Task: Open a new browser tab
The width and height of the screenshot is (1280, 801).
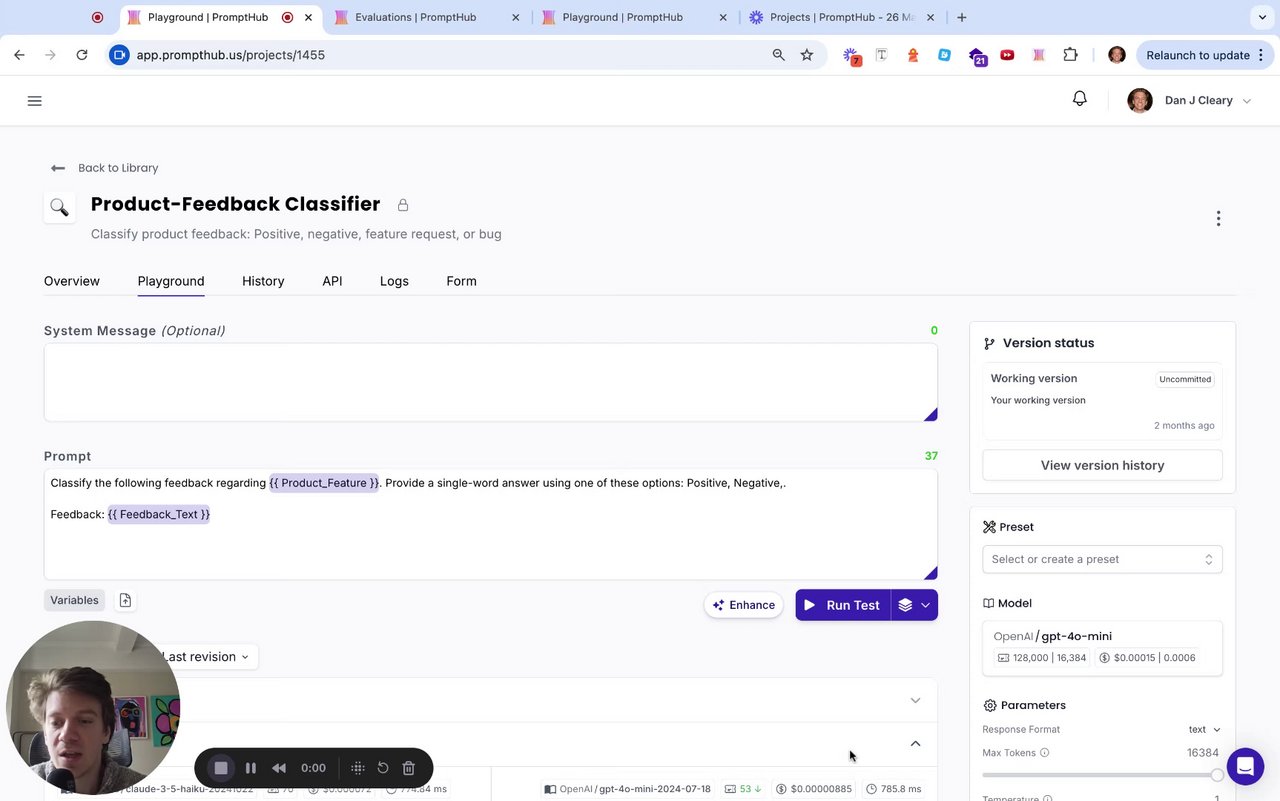Action: [x=961, y=17]
